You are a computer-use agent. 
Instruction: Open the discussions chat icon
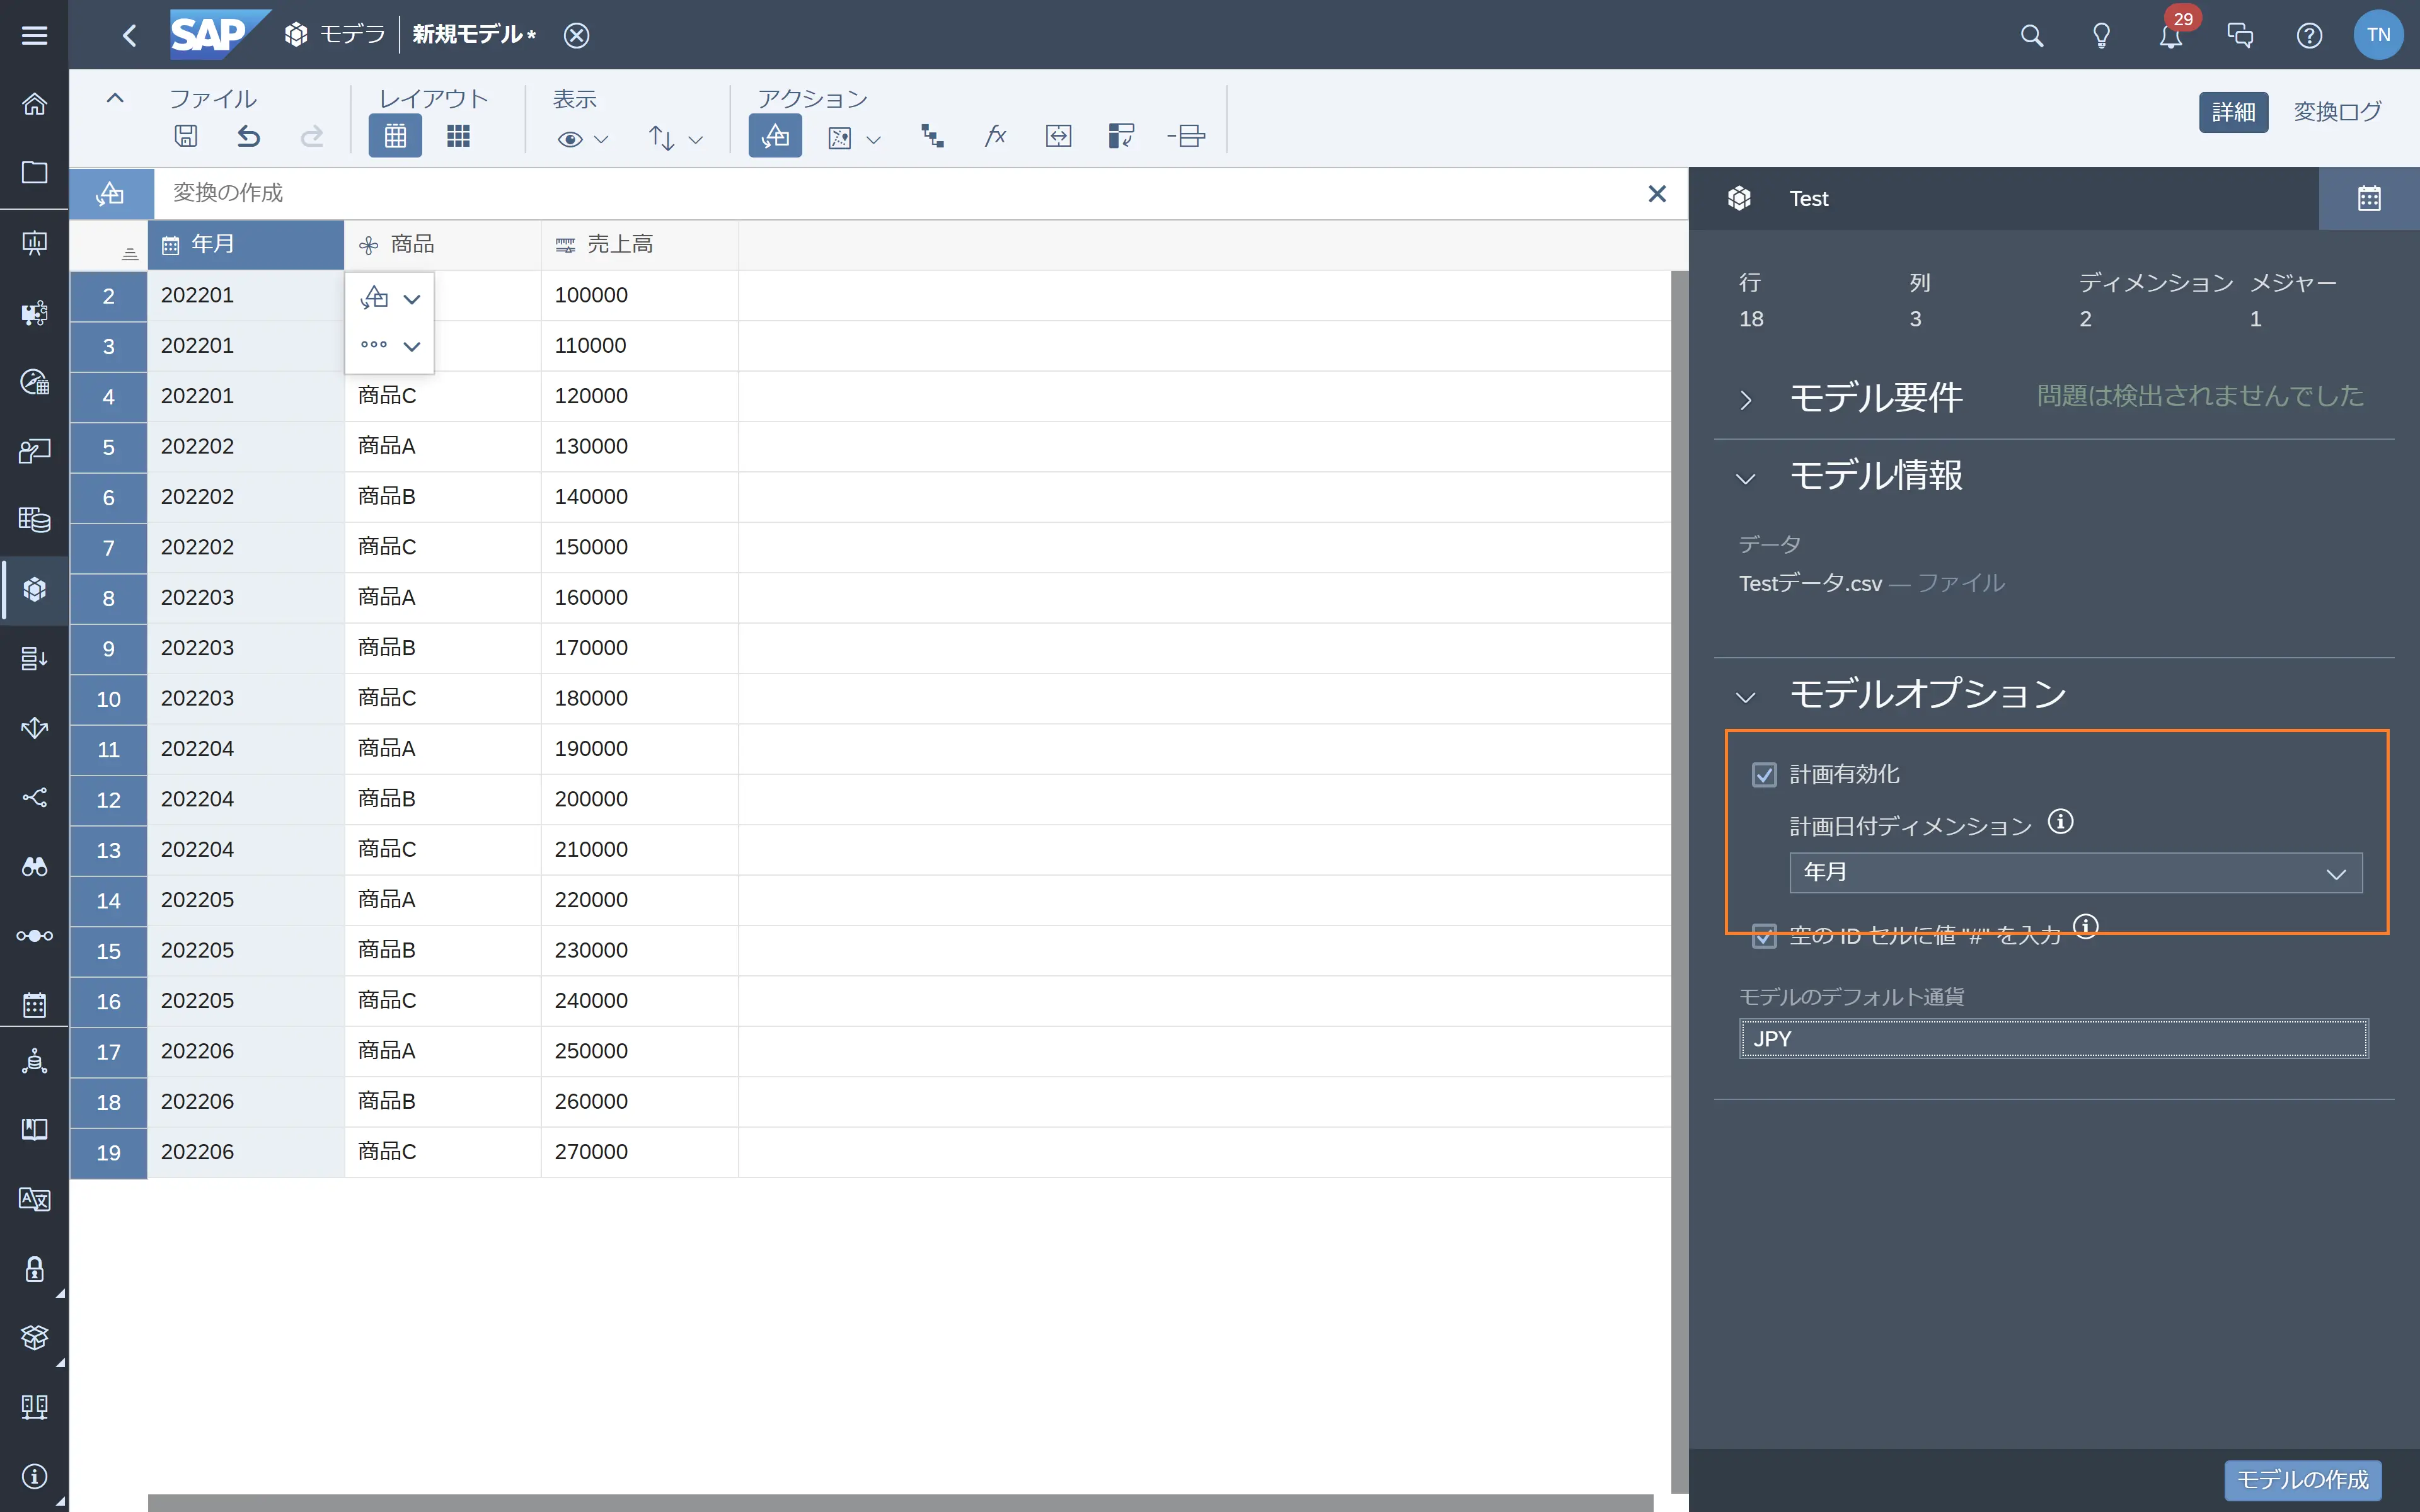(2240, 36)
